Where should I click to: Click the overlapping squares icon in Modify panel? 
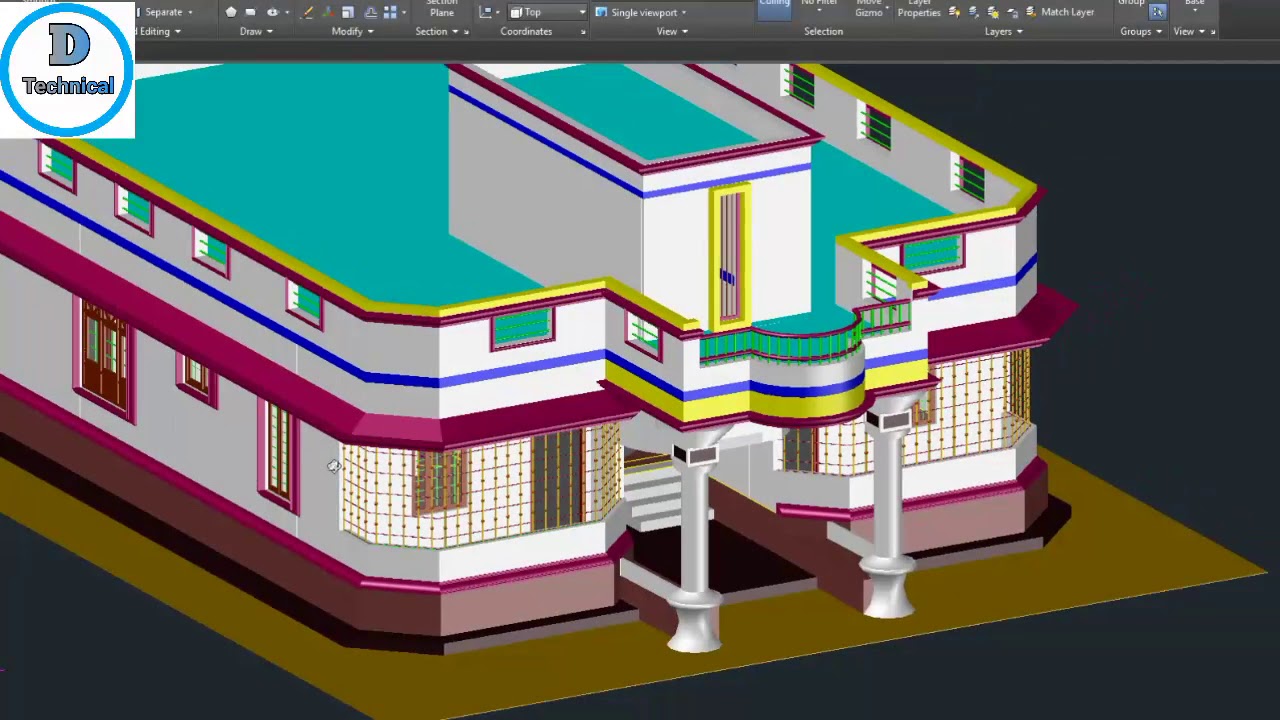pyautogui.click(x=348, y=12)
